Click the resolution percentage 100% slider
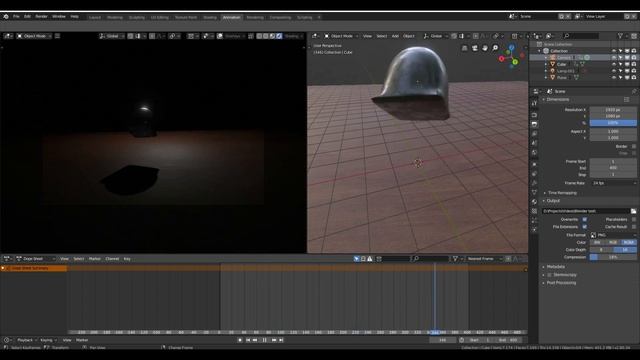 [613, 123]
